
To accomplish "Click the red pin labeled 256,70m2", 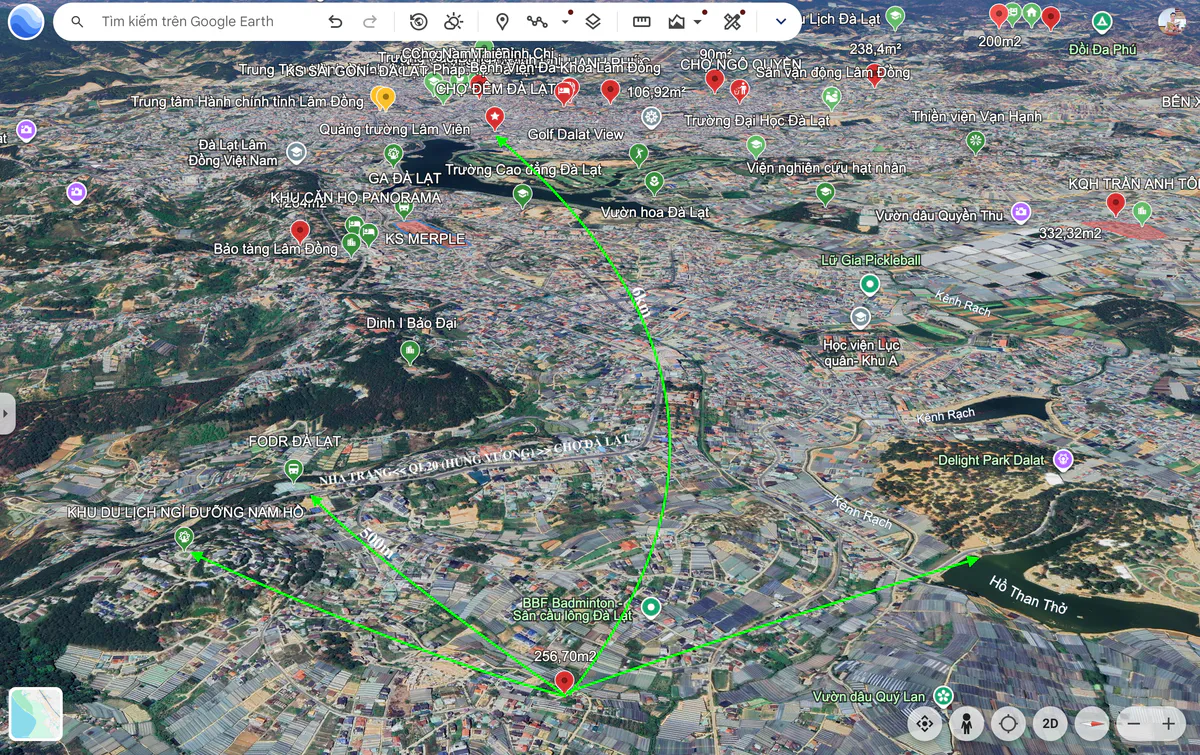I will (564, 682).
